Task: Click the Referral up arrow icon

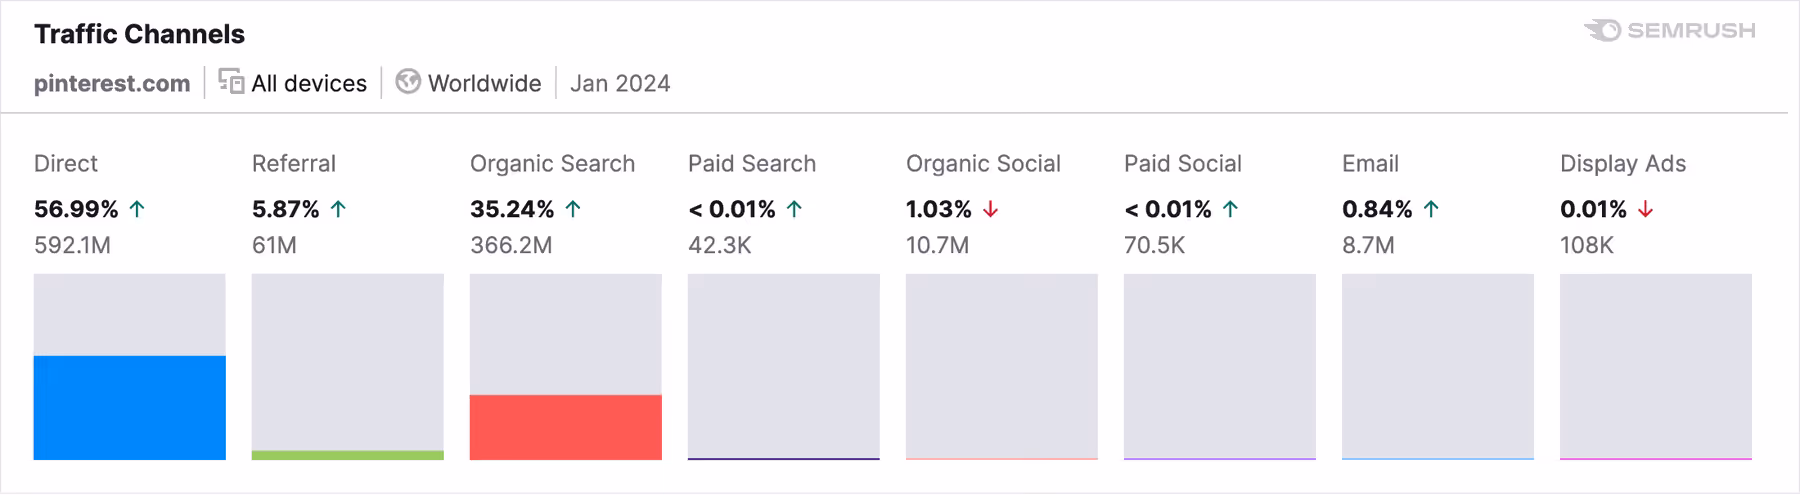Action: point(338,209)
